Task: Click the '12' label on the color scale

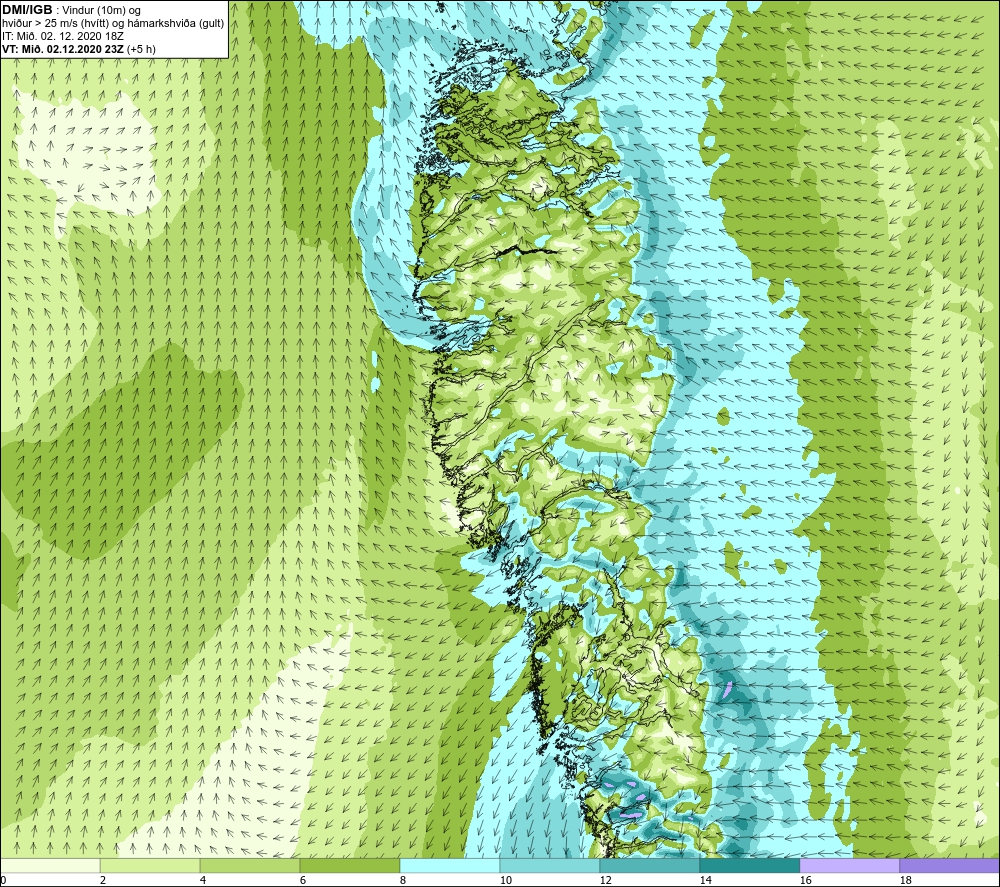Action: pos(605,881)
